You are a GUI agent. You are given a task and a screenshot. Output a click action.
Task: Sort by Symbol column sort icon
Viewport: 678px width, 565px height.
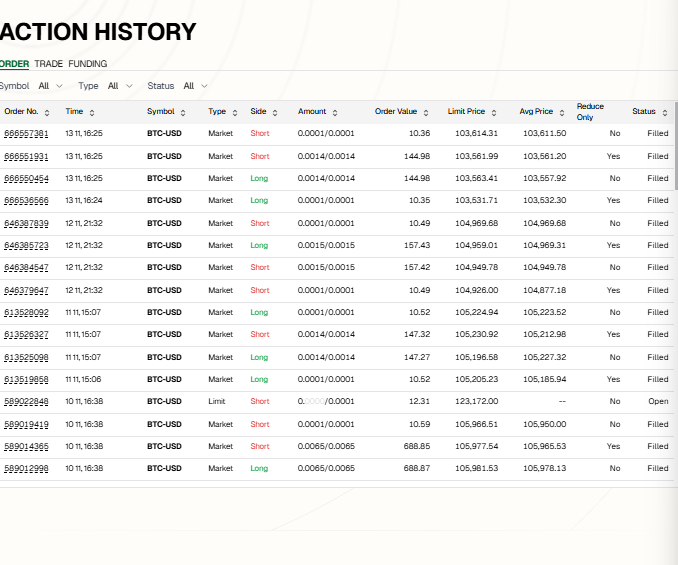click(x=183, y=112)
